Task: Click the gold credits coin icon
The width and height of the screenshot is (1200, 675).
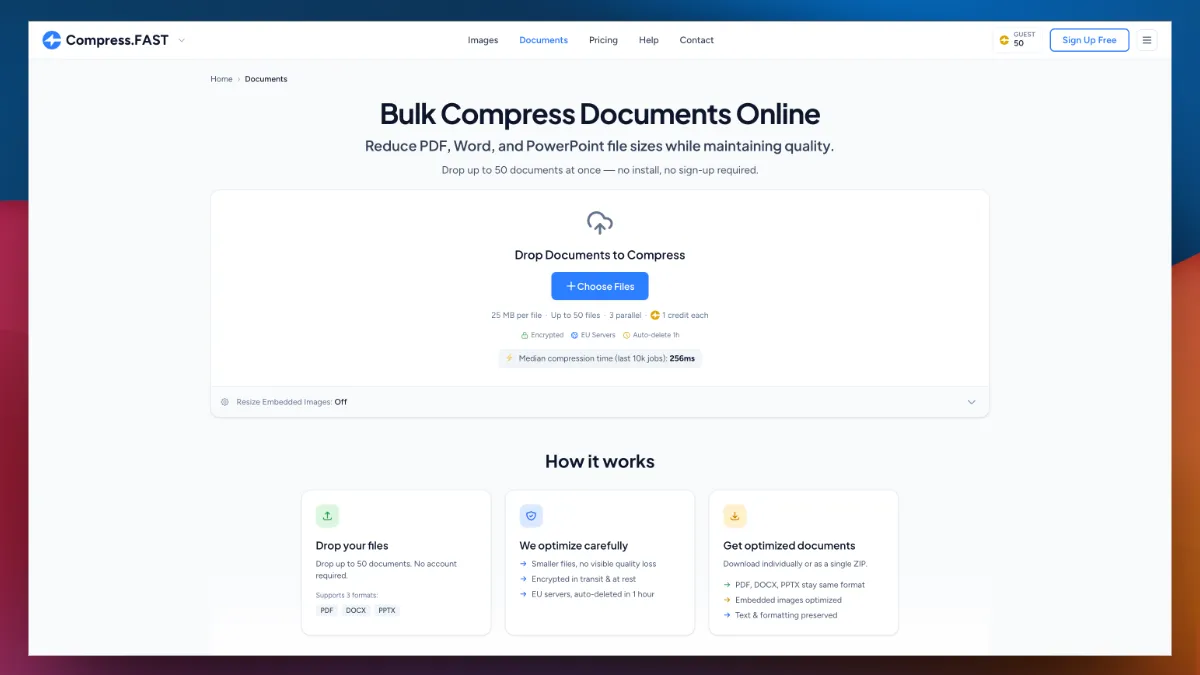Action: click(x=1004, y=41)
